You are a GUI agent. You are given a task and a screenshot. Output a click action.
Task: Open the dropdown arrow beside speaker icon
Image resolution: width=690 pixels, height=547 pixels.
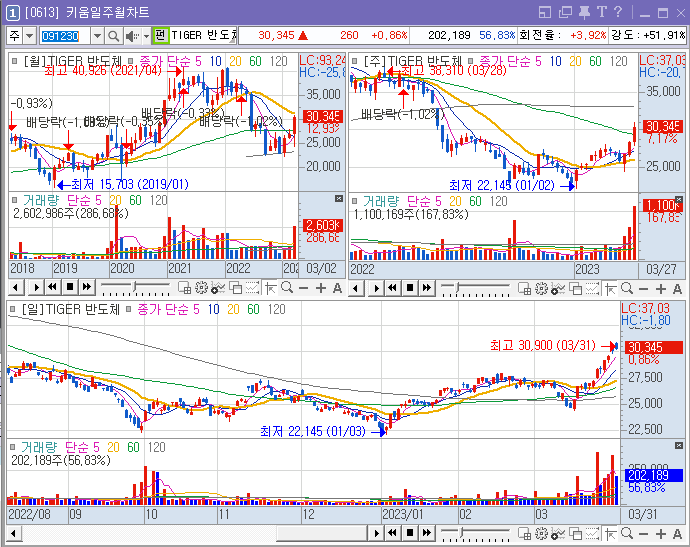tap(146, 37)
